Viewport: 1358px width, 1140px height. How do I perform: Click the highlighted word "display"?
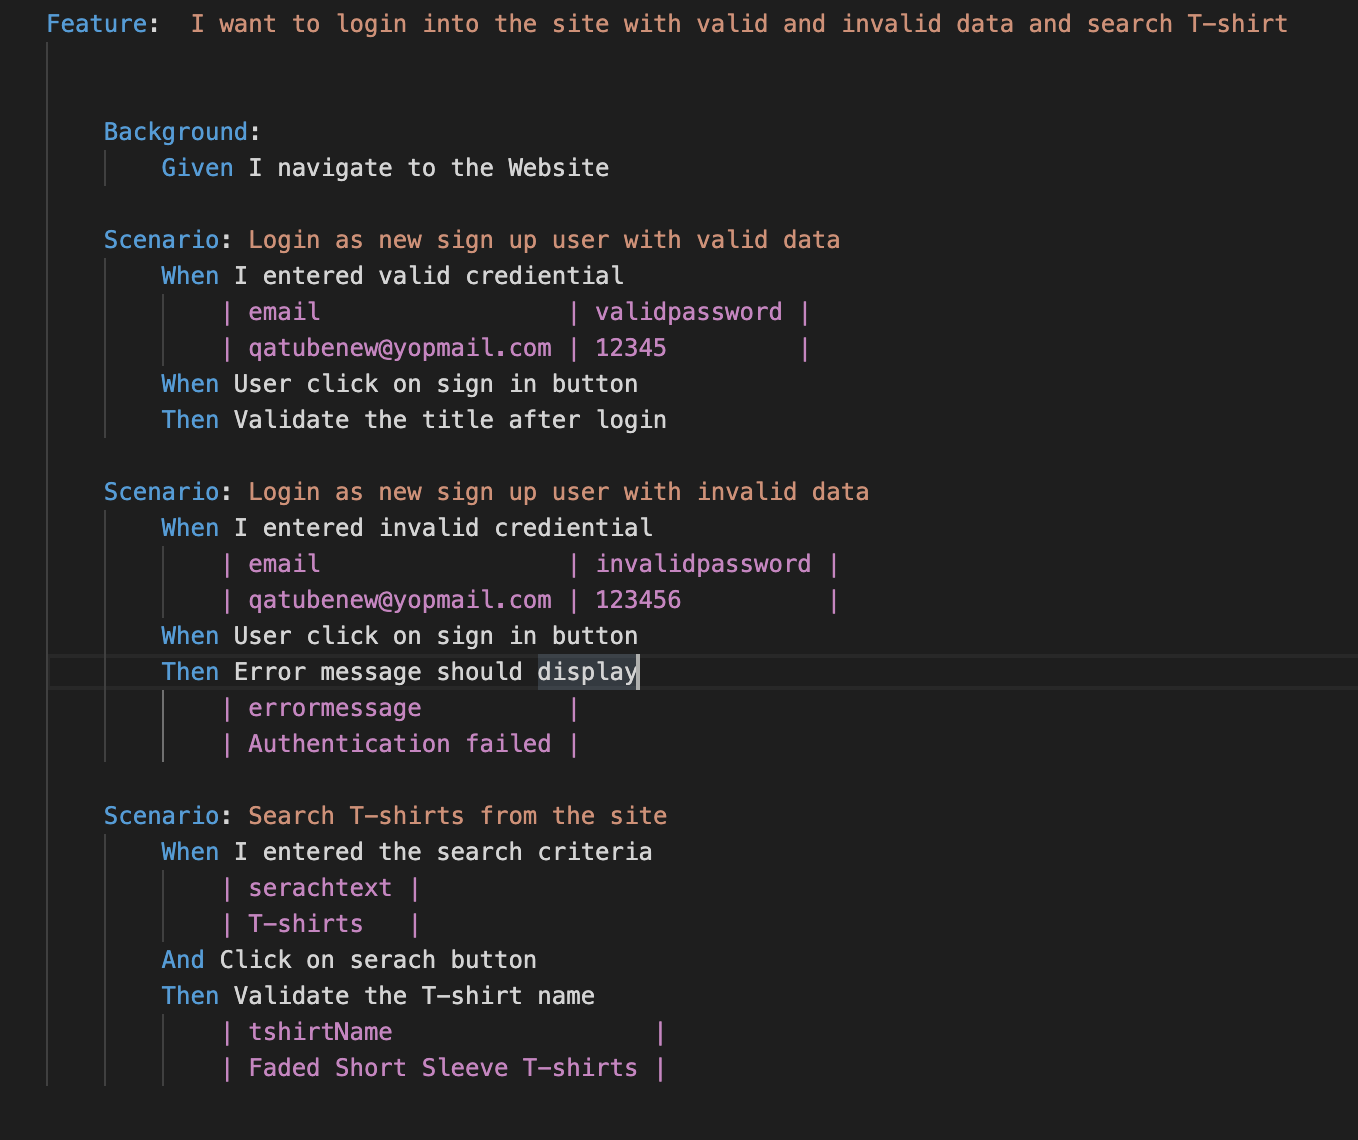[587, 672]
